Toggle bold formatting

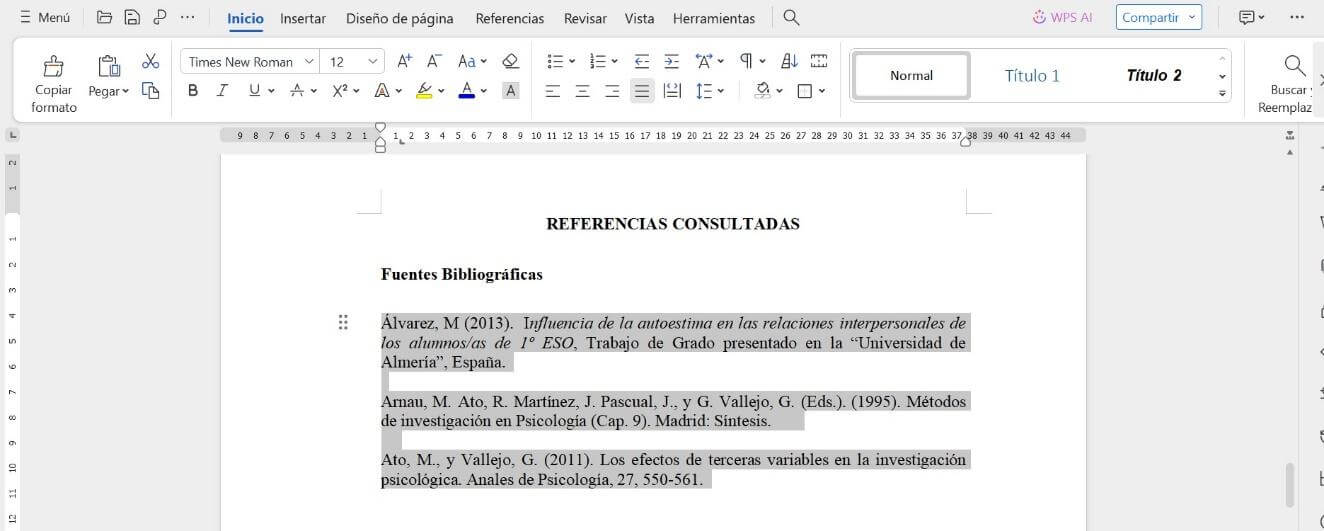pos(193,91)
